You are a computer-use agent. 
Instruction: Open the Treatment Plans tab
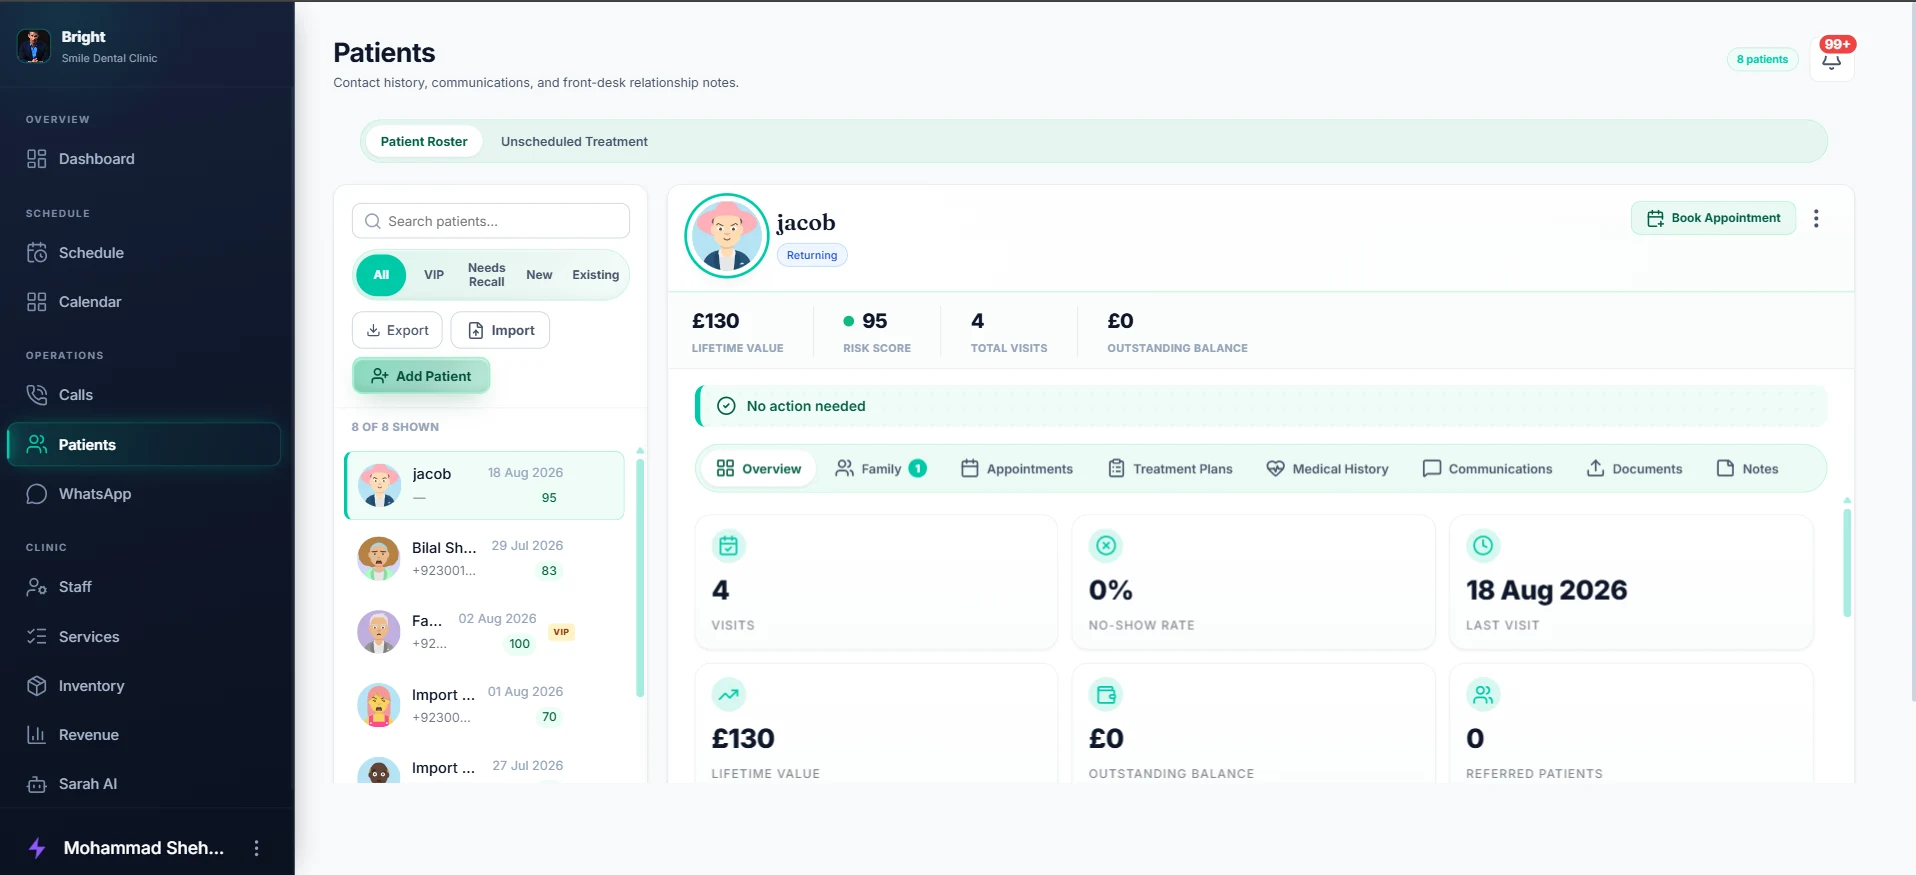(1171, 469)
